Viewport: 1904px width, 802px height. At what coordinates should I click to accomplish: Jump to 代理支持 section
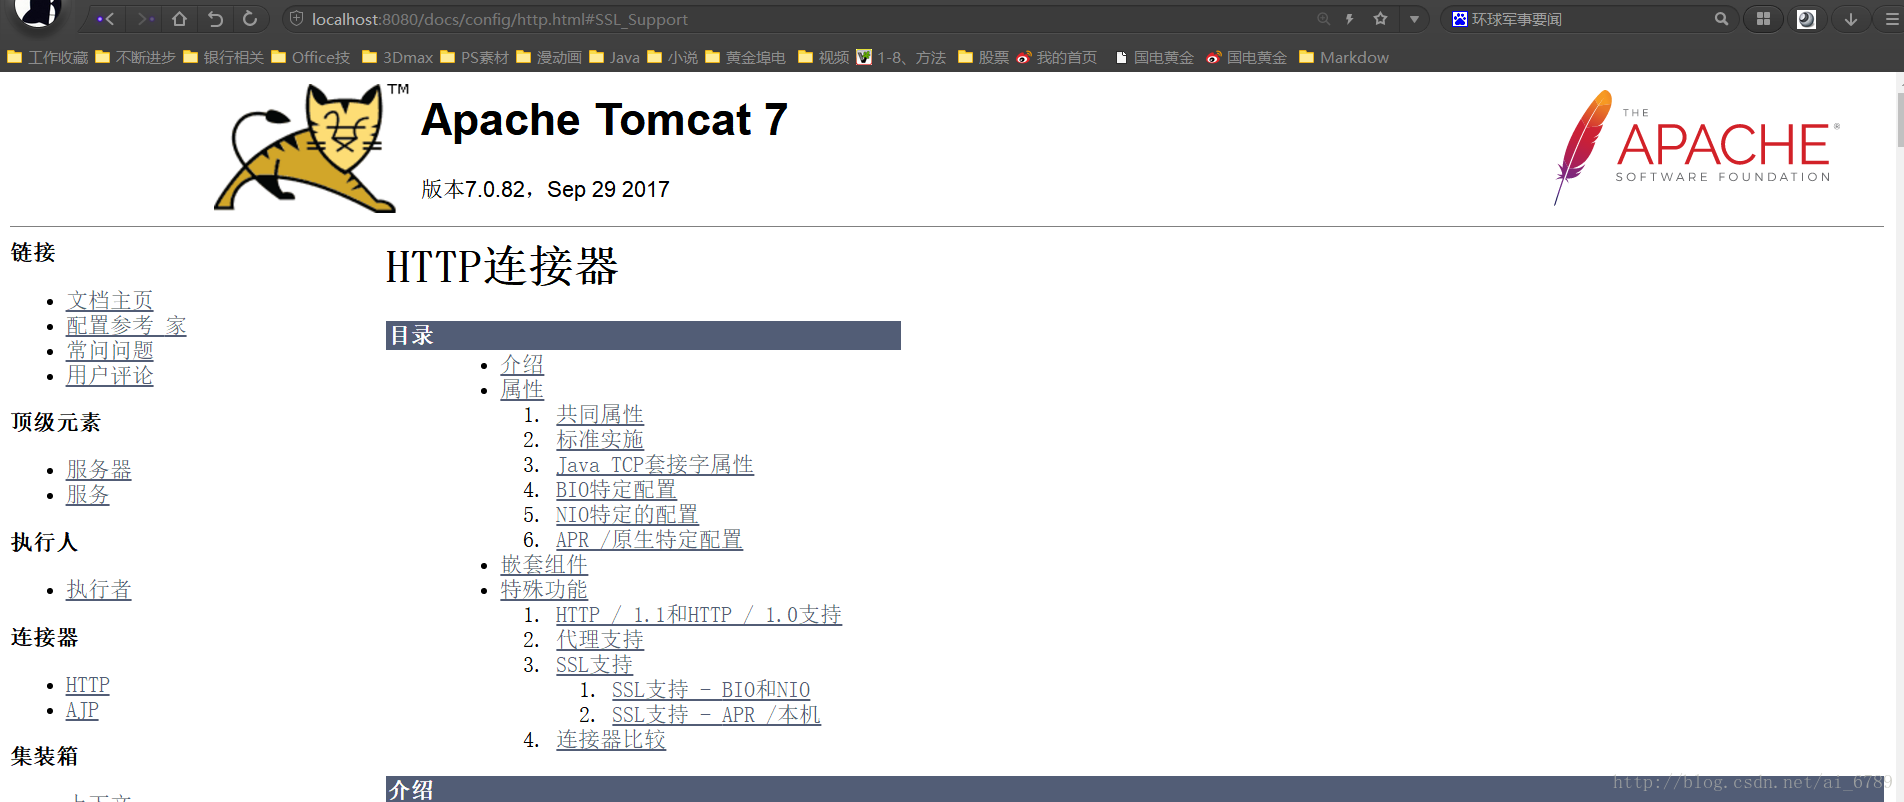[600, 640]
